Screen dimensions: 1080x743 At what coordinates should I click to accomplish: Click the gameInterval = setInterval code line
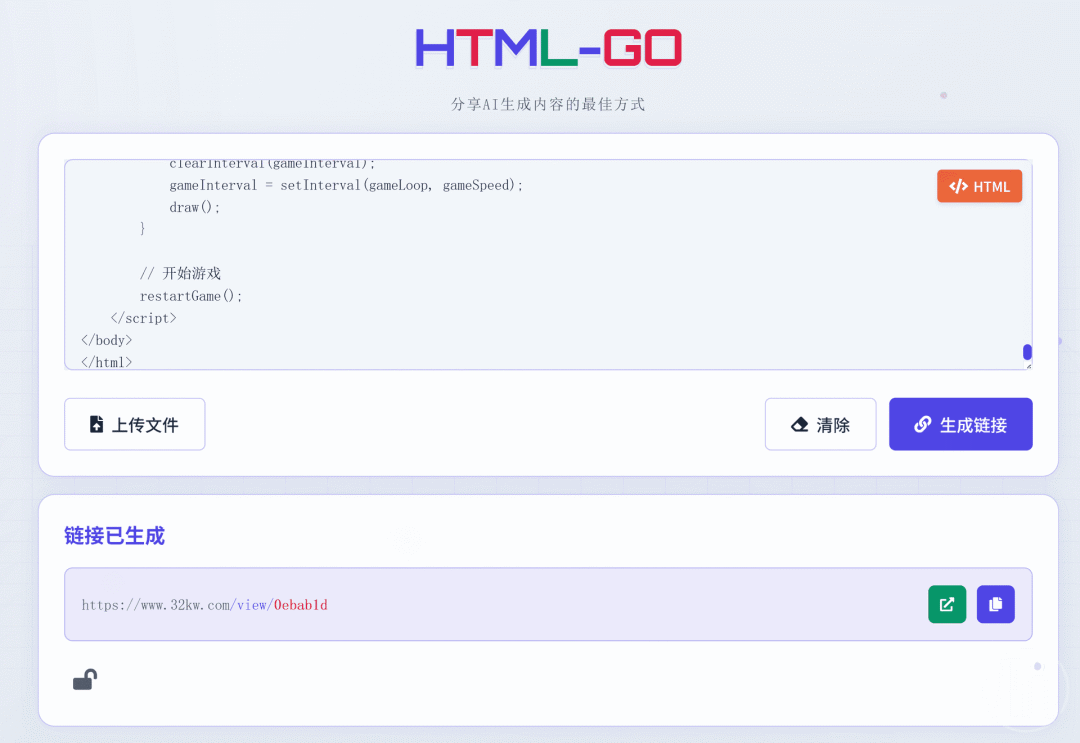click(346, 185)
